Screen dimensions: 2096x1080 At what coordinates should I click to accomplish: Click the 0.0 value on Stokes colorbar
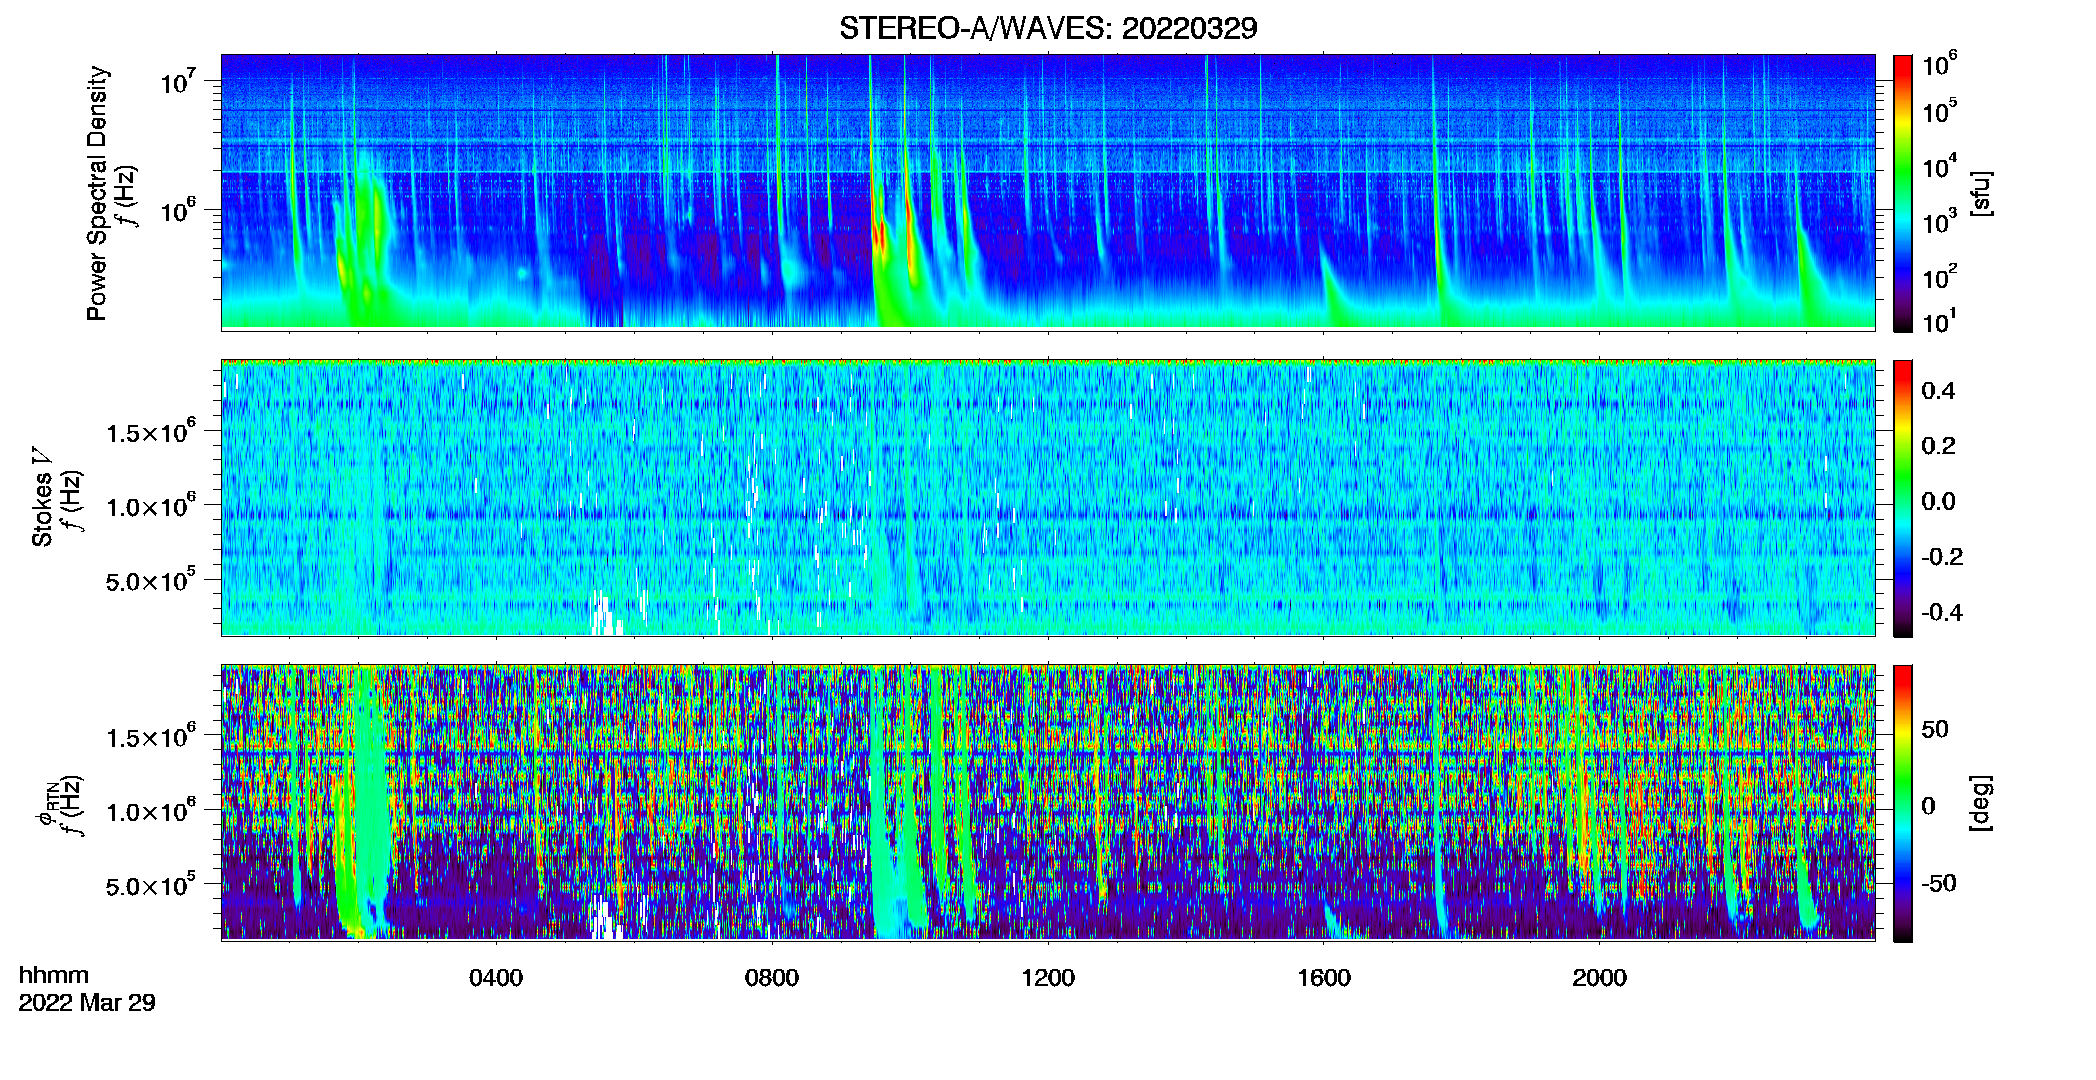click(x=1938, y=501)
